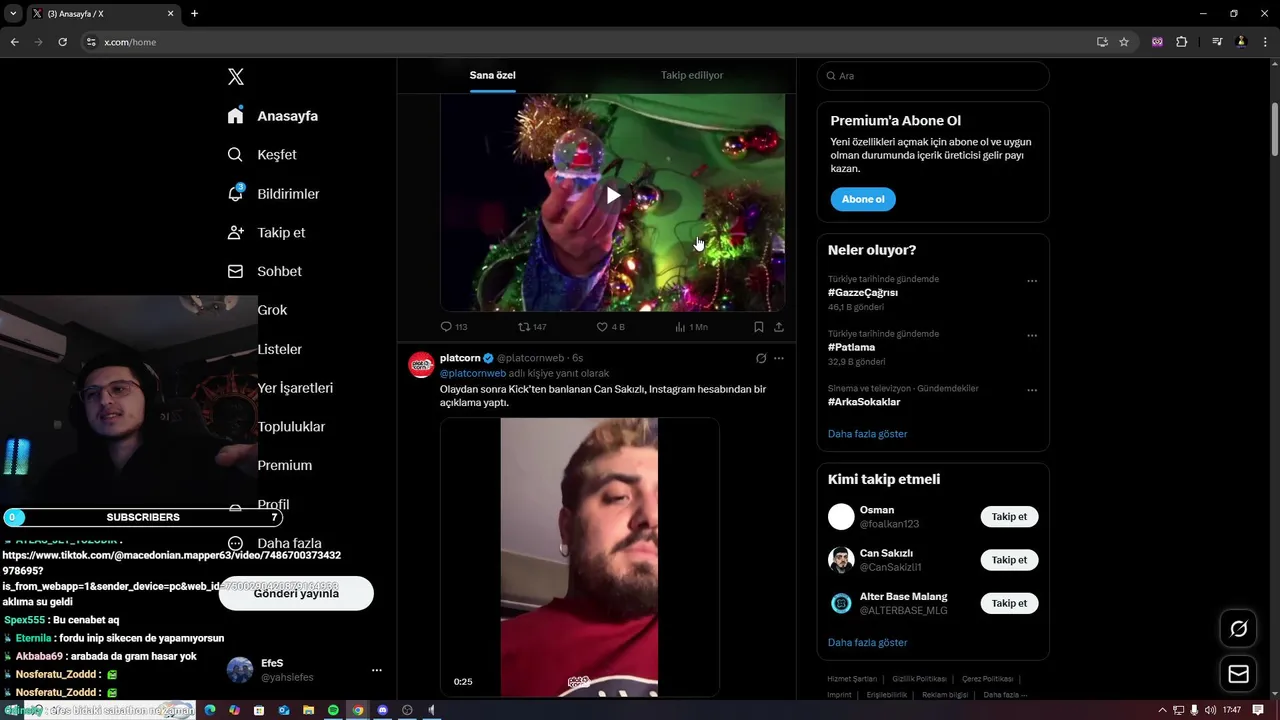Open more options for #ArkaSokaklar trend
This screenshot has width=1280, height=720.
coord(1032,390)
